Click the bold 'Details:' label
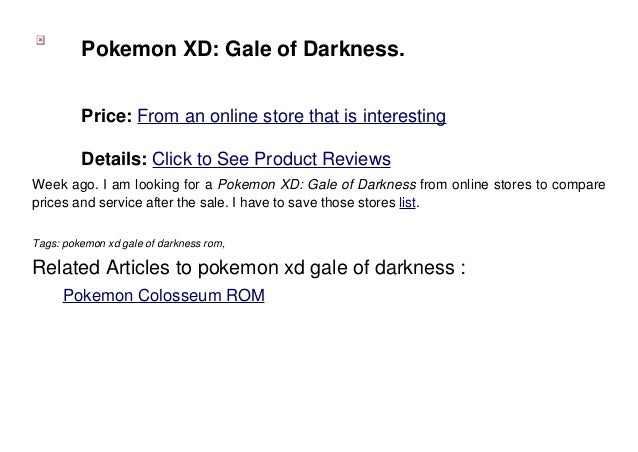 (114, 159)
